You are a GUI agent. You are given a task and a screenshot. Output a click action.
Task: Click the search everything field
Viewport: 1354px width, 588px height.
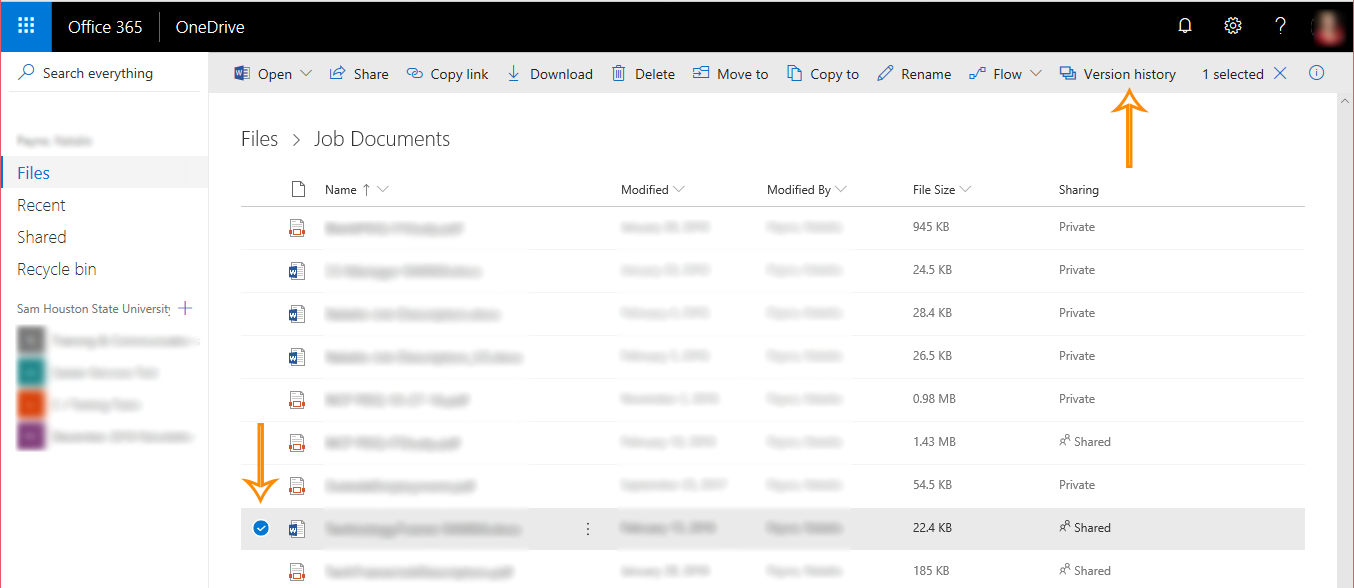coord(100,72)
